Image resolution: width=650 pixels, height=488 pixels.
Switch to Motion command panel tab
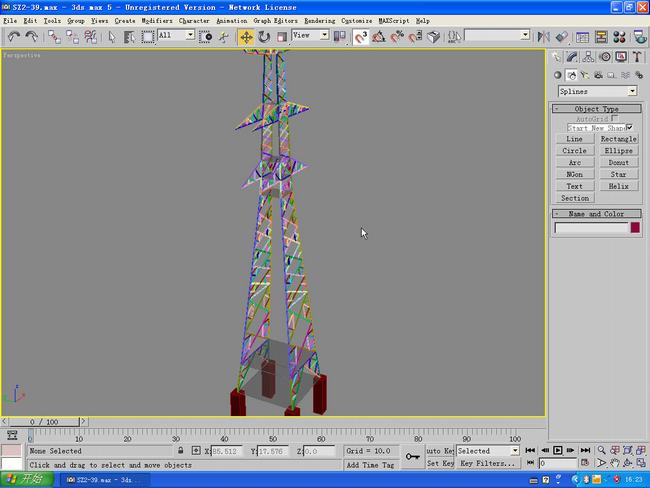605,57
